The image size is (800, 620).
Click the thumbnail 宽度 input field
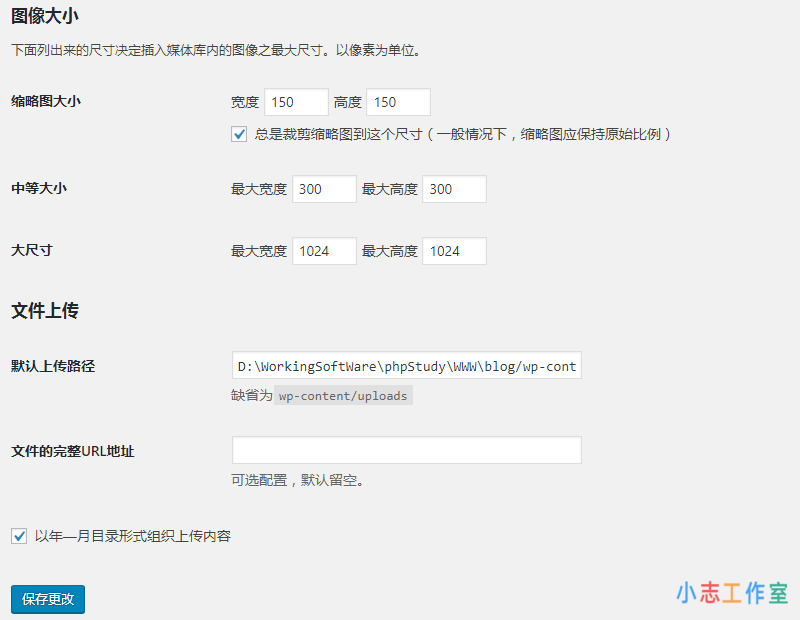[x=297, y=102]
